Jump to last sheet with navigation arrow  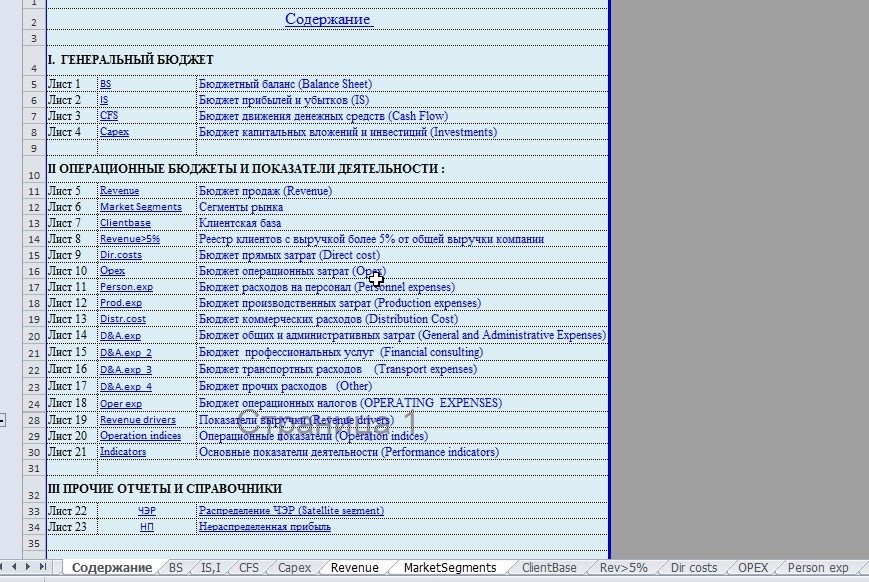coord(42,566)
